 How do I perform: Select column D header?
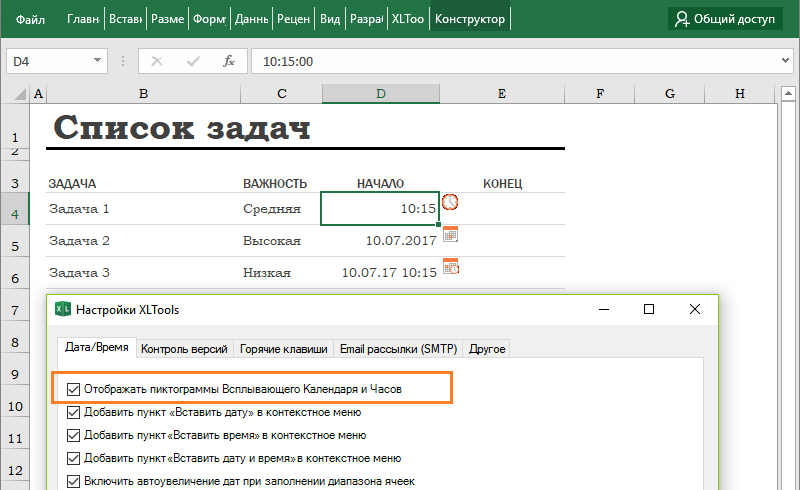coord(381,93)
